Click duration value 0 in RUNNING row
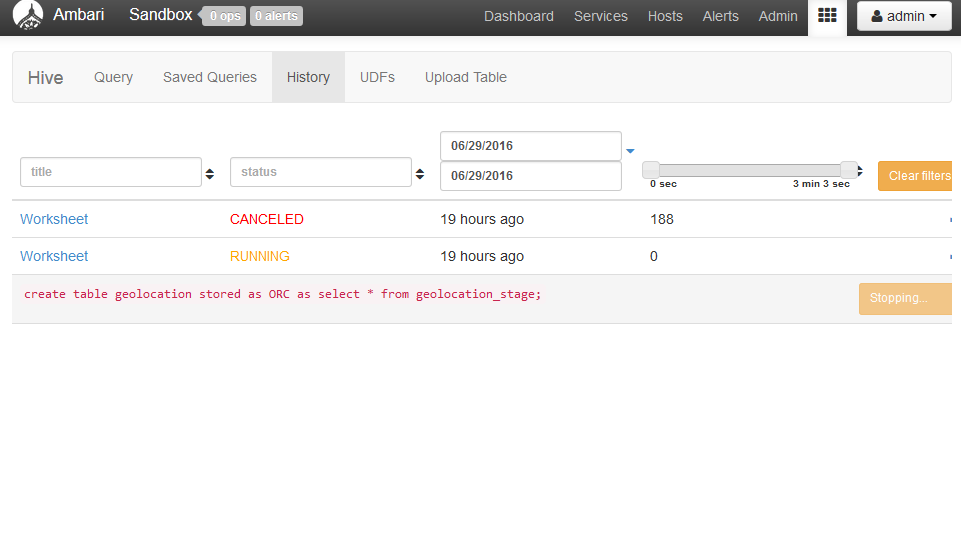 [x=654, y=256]
